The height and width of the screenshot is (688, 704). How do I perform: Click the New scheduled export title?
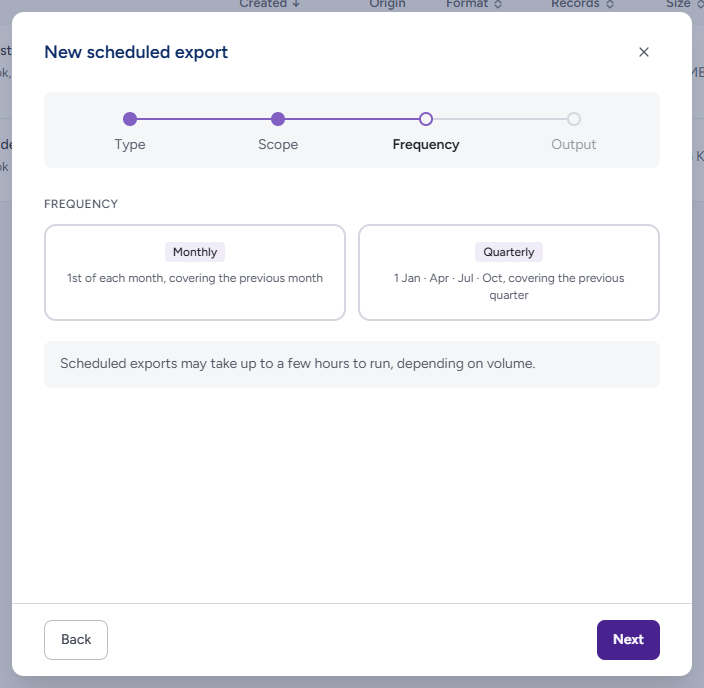coord(136,52)
